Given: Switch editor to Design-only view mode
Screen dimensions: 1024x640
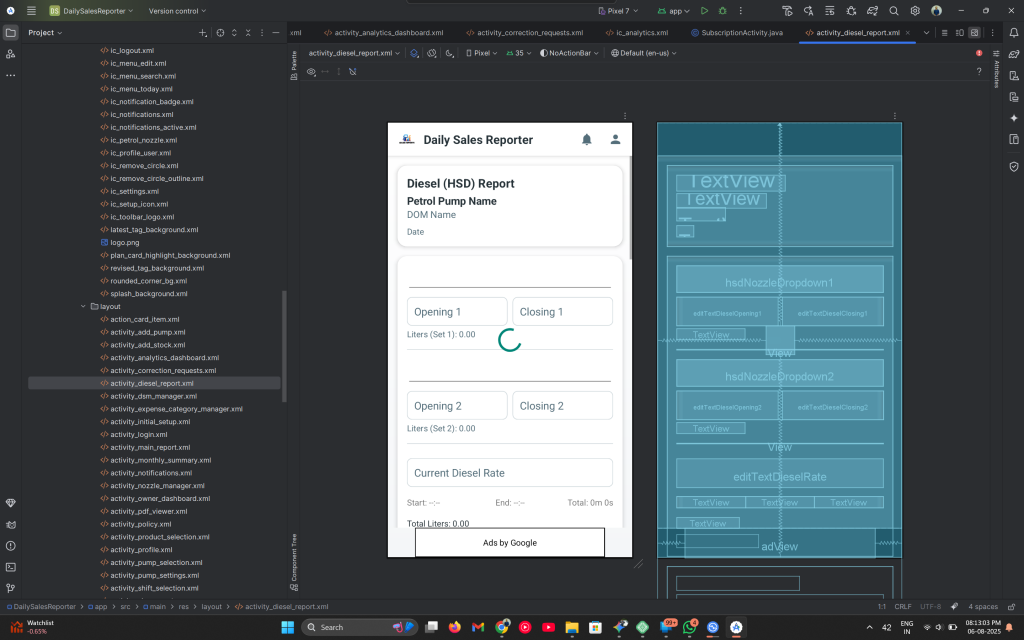Looking at the screenshot, I should (x=974, y=32).
